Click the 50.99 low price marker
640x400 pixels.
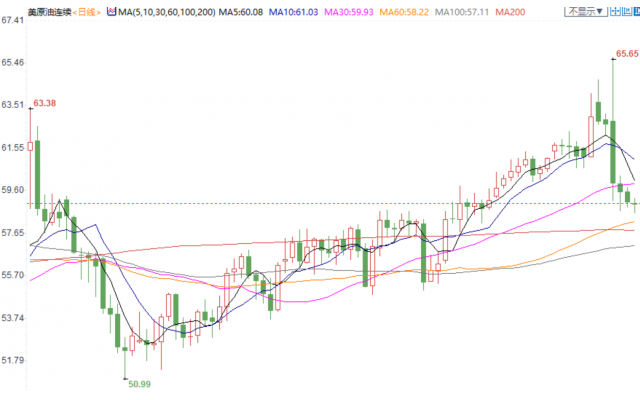[x=139, y=384]
